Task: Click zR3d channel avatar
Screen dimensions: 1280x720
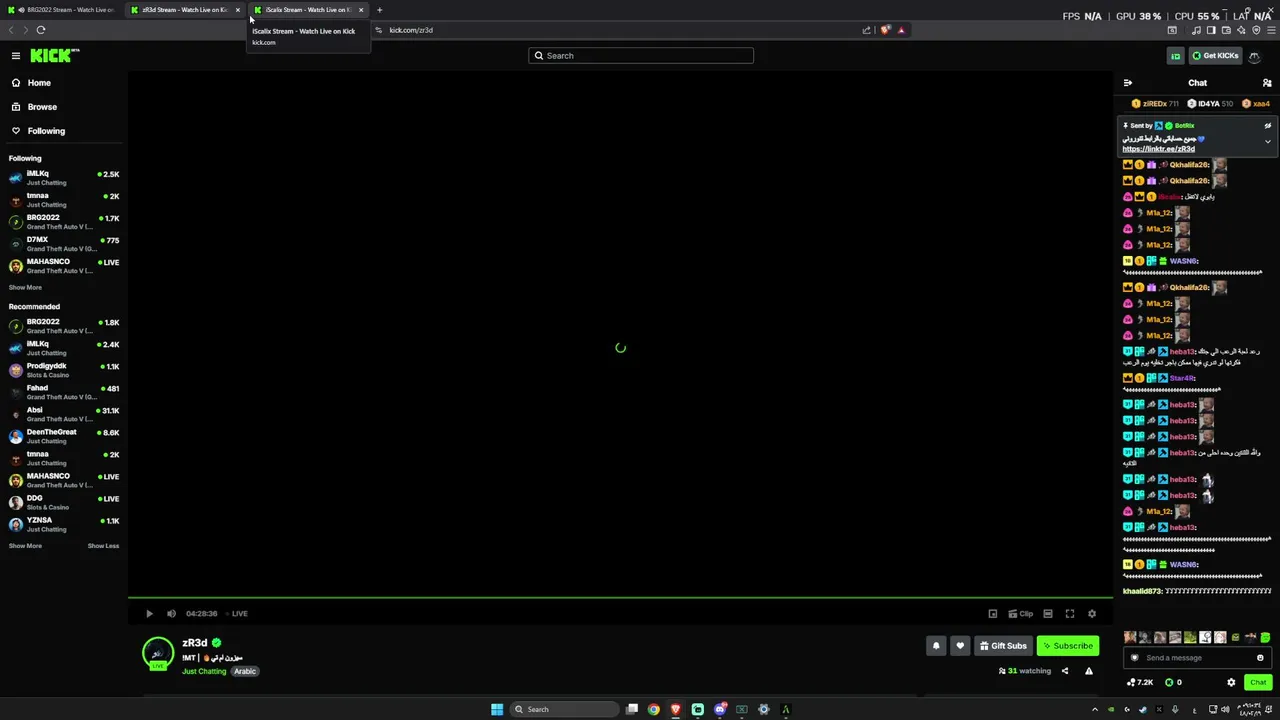Action: pyautogui.click(x=158, y=653)
